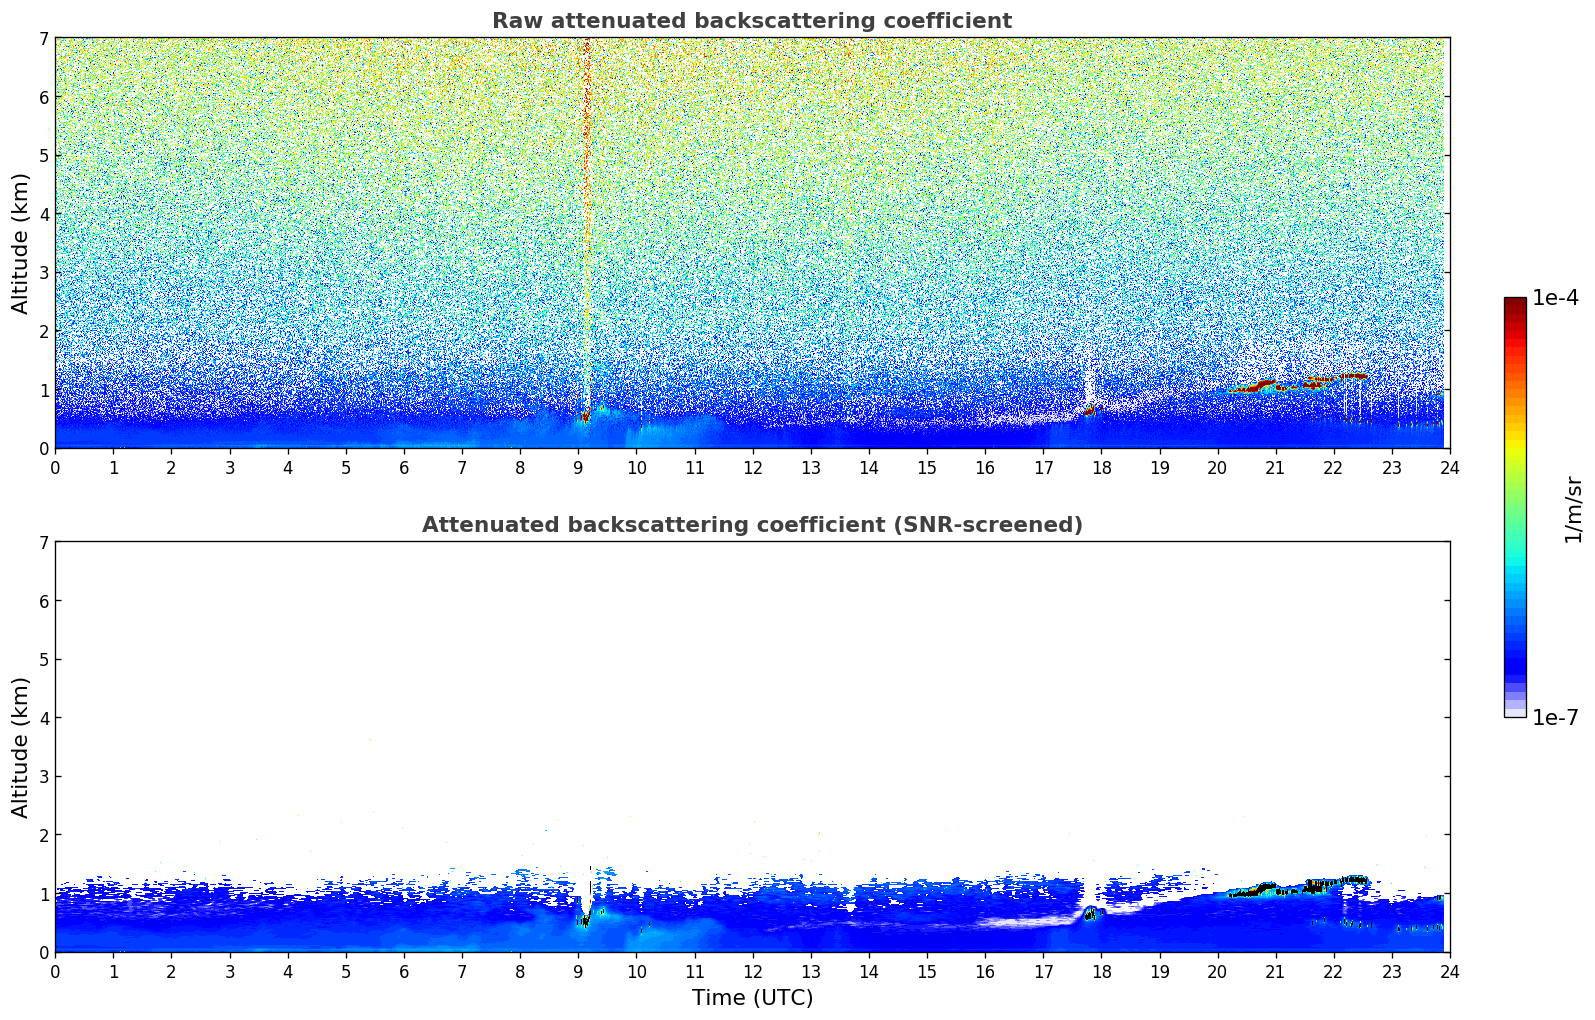1595x1020 pixels.
Task: Click the top plot's "Altitude (km)" label
Action: pos(21,243)
